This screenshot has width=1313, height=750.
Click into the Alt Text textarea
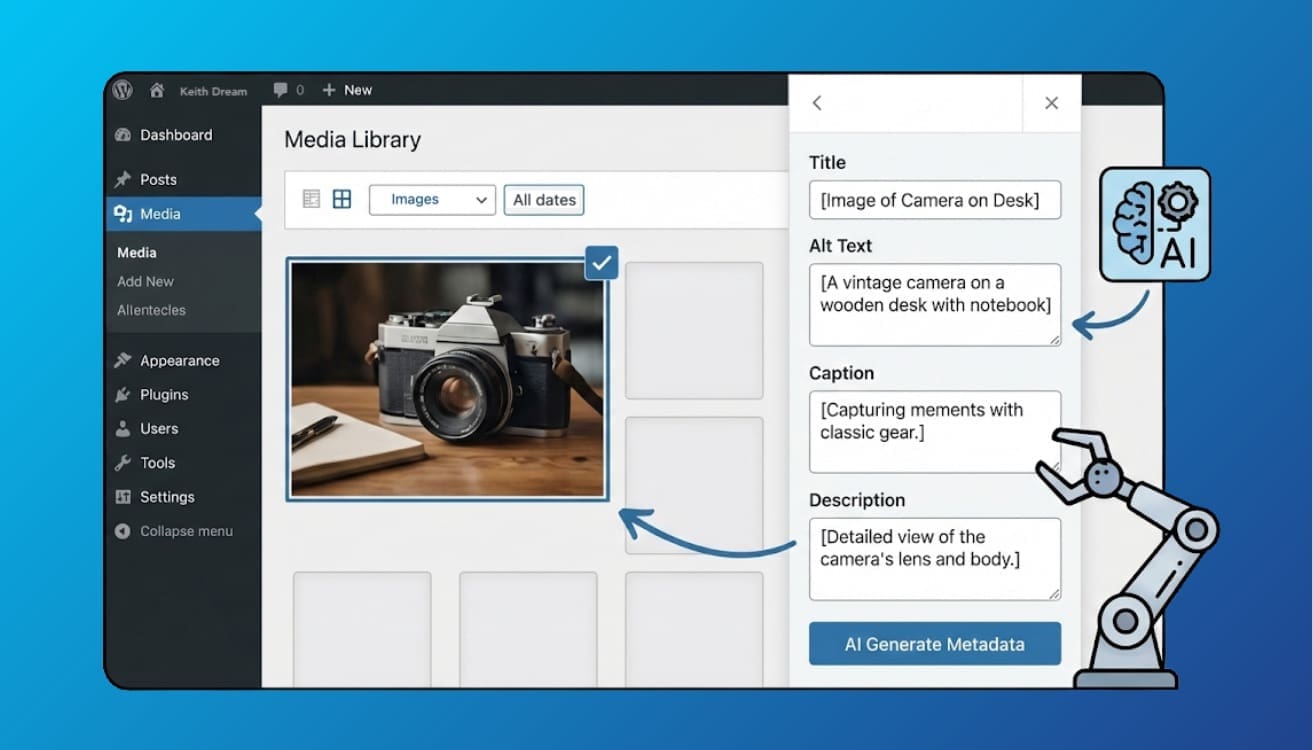[x=935, y=305]
